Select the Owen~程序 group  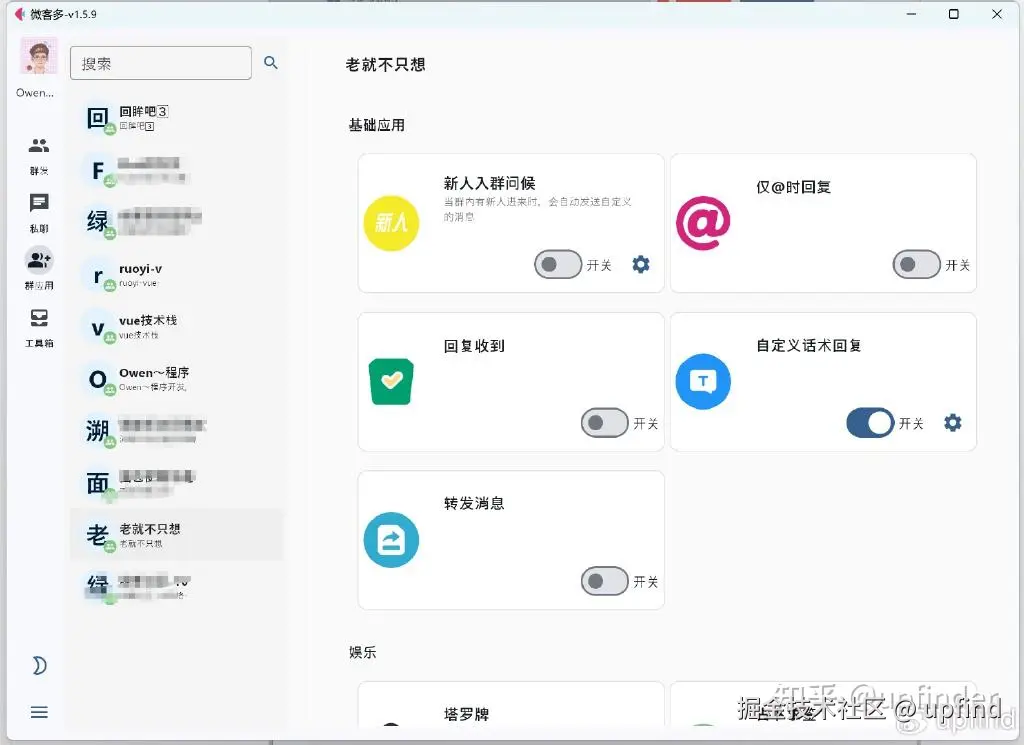176,379
